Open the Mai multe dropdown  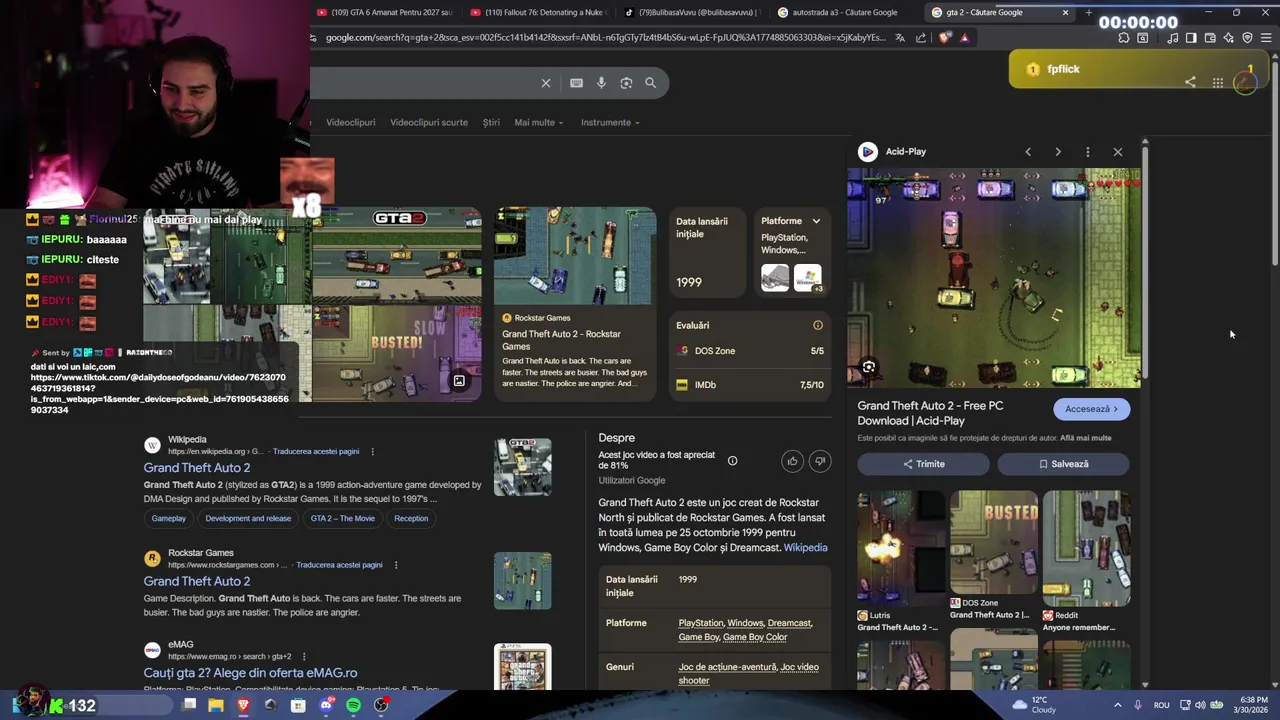point(539,122)
